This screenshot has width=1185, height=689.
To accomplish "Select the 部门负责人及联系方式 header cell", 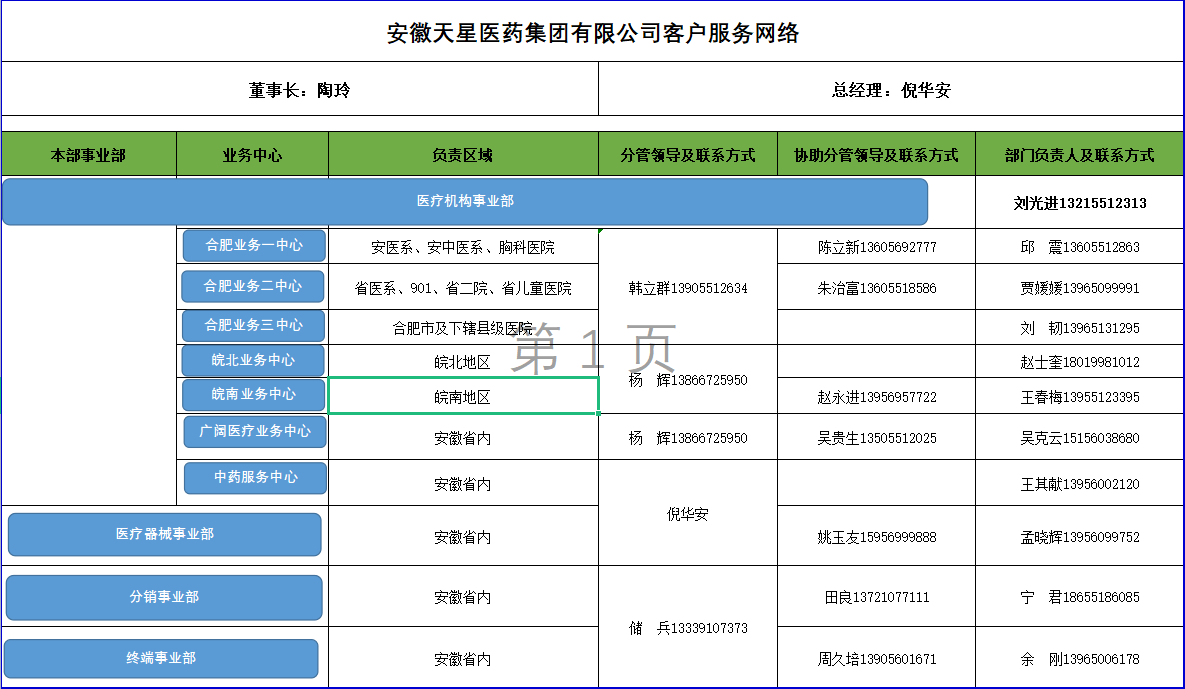I will point(1079,155).
